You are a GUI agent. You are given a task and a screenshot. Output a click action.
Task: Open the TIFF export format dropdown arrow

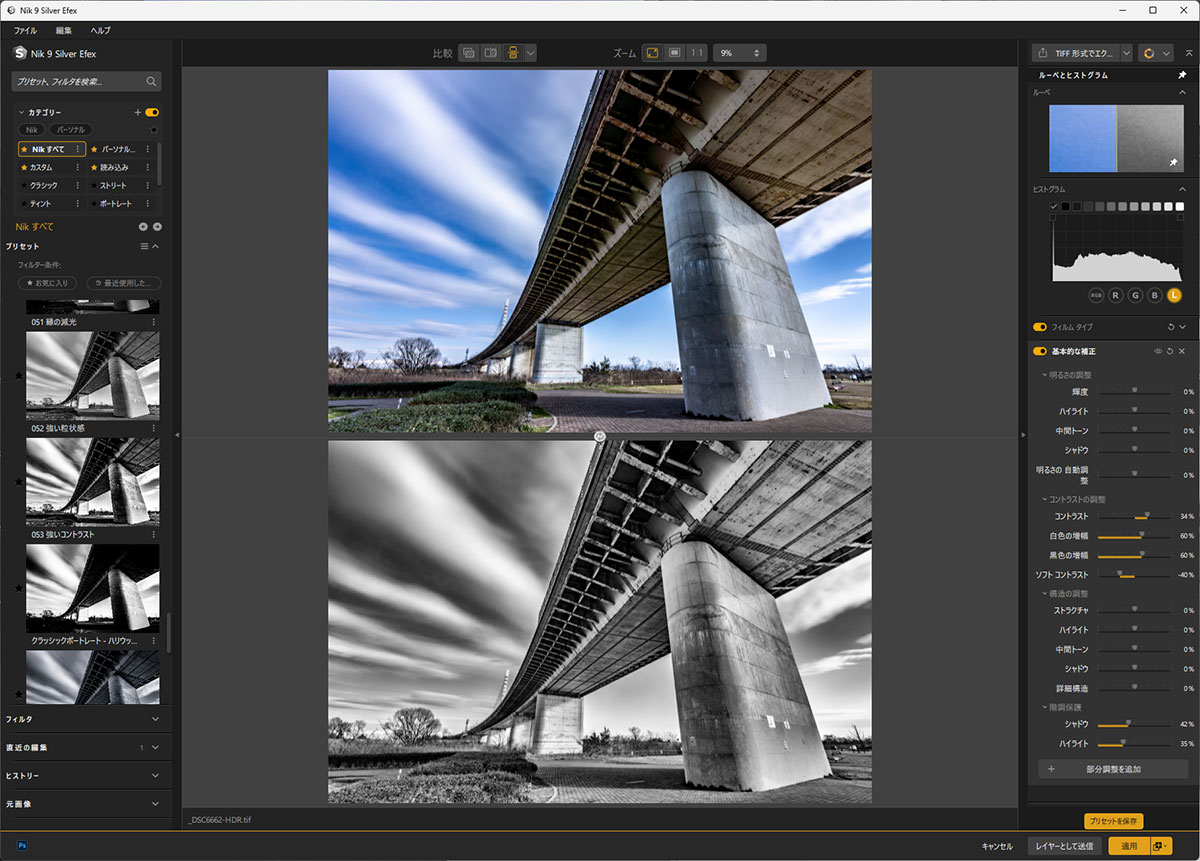[x=1126, y=53]
